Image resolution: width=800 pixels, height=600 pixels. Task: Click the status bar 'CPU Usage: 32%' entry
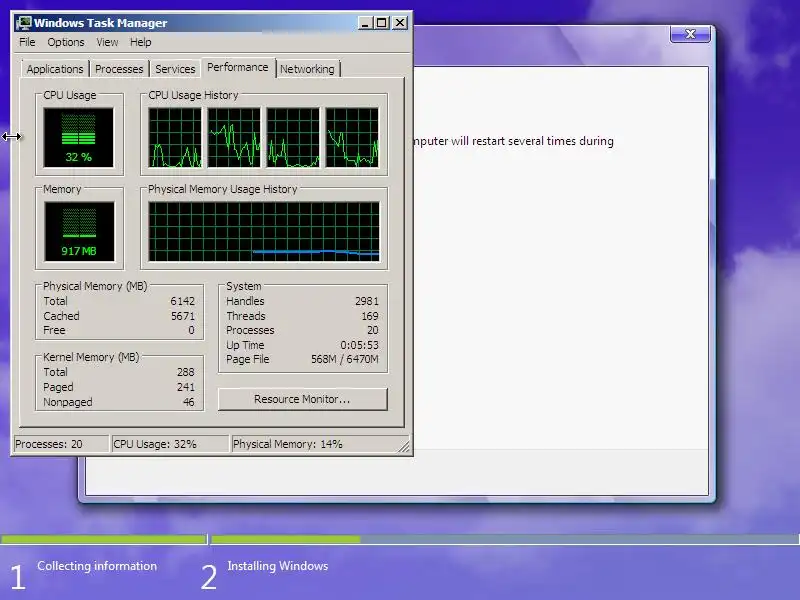pyautogui.click(x=169, y=444)
